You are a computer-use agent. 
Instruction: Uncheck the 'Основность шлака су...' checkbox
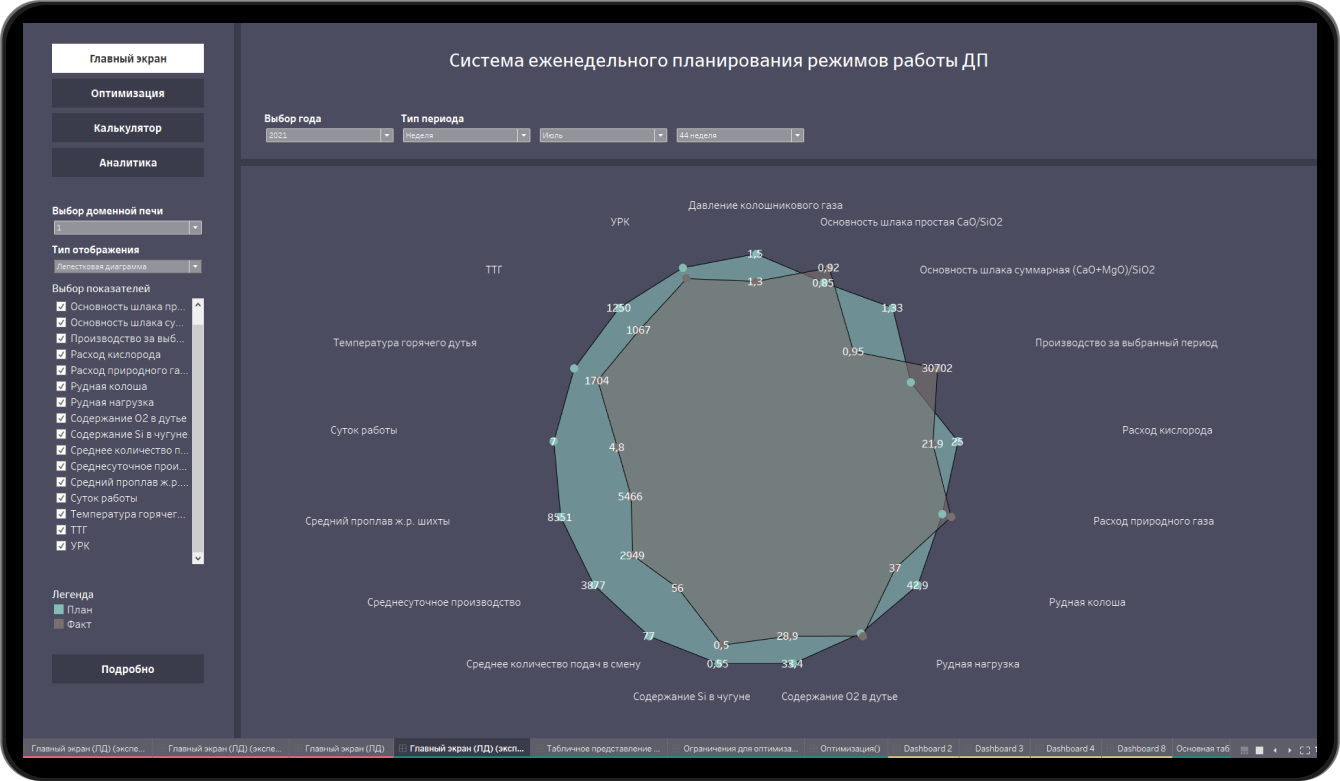tap(61, 323)
